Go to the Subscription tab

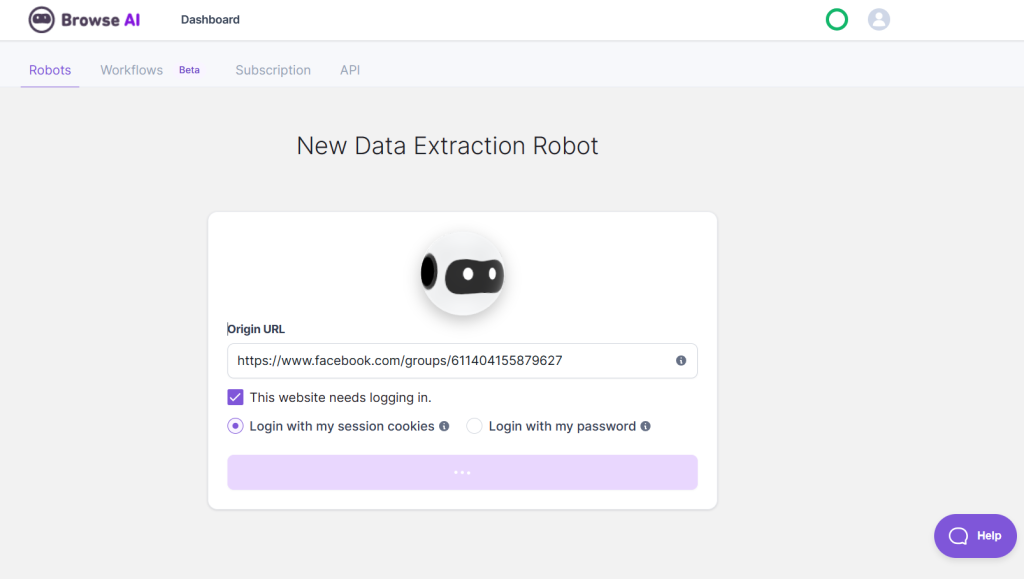tap(273, 70)
